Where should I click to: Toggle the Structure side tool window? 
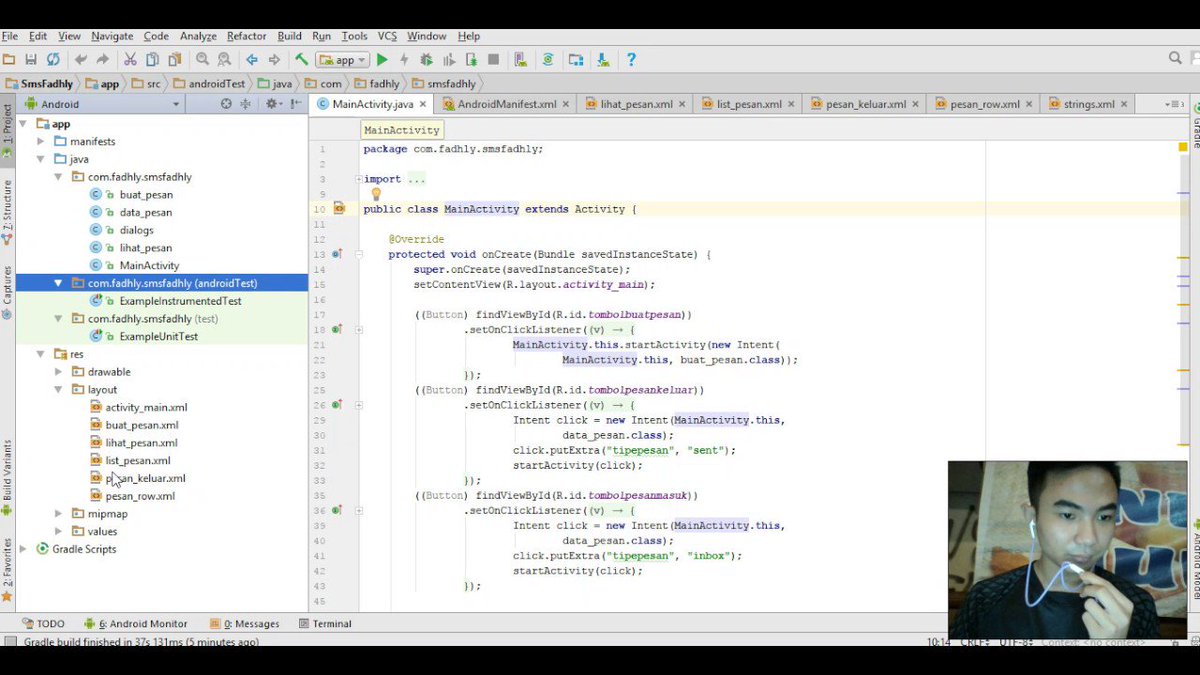[x=7, y=211]
